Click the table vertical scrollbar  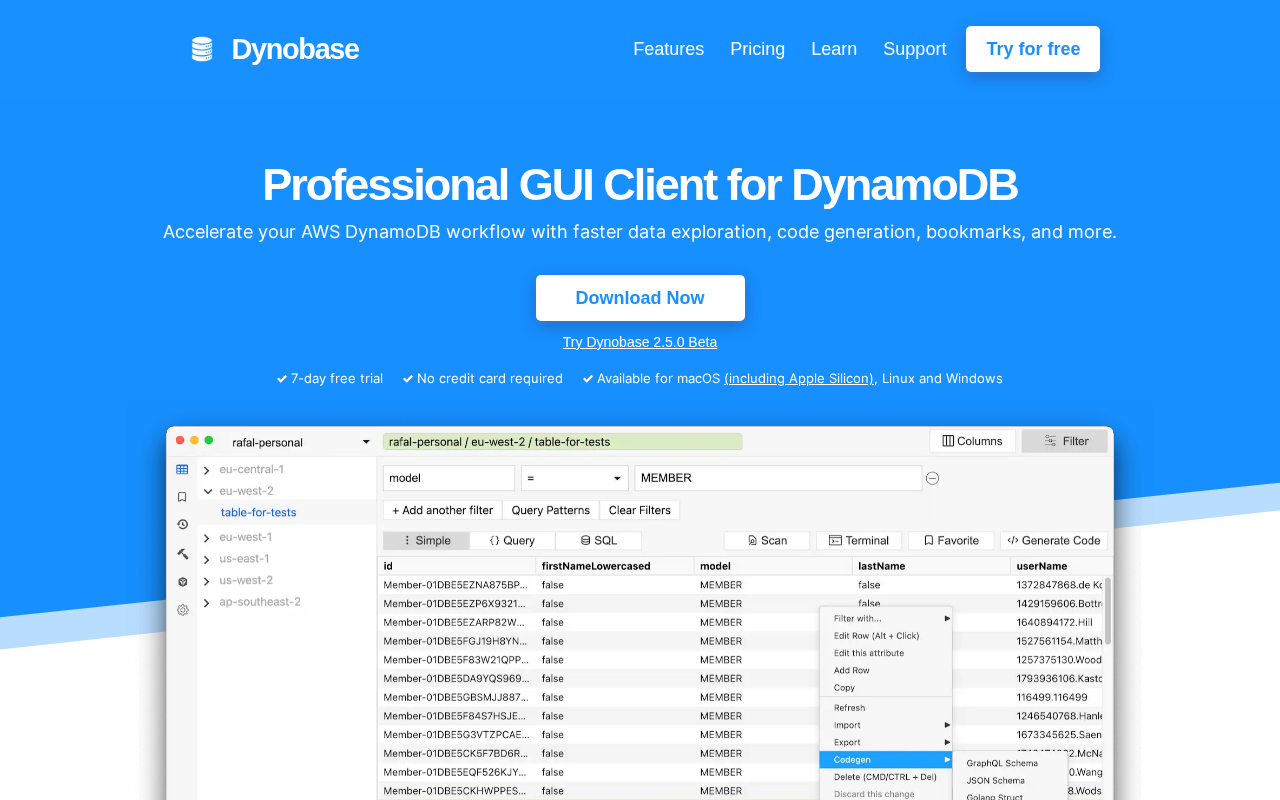1107,610
